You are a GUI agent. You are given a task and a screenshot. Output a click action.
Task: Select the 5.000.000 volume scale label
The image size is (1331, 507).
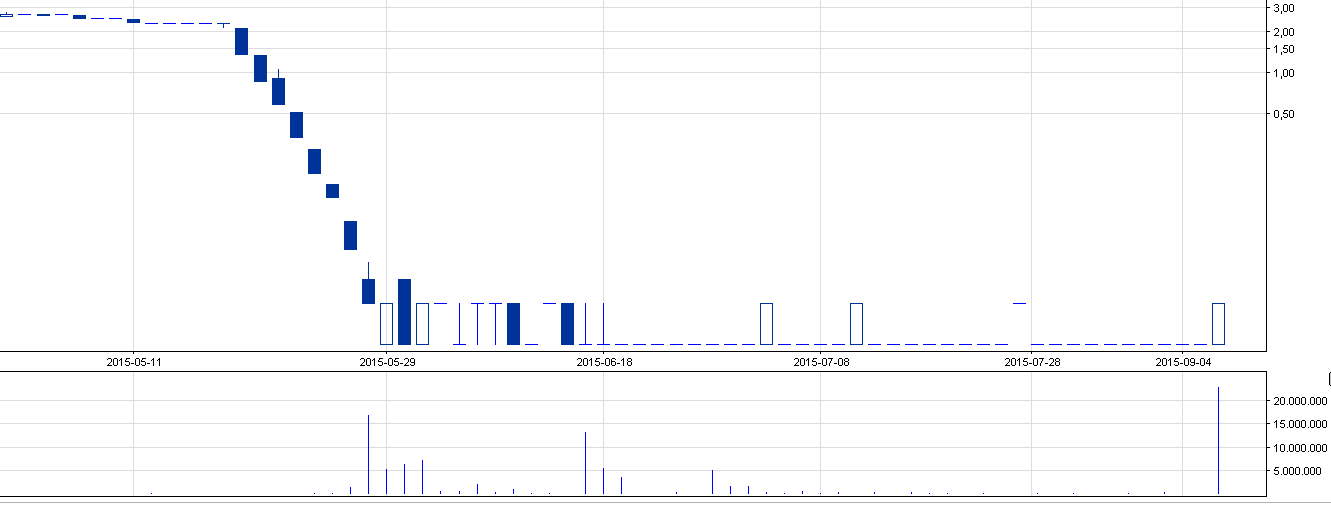(1299, 471)
